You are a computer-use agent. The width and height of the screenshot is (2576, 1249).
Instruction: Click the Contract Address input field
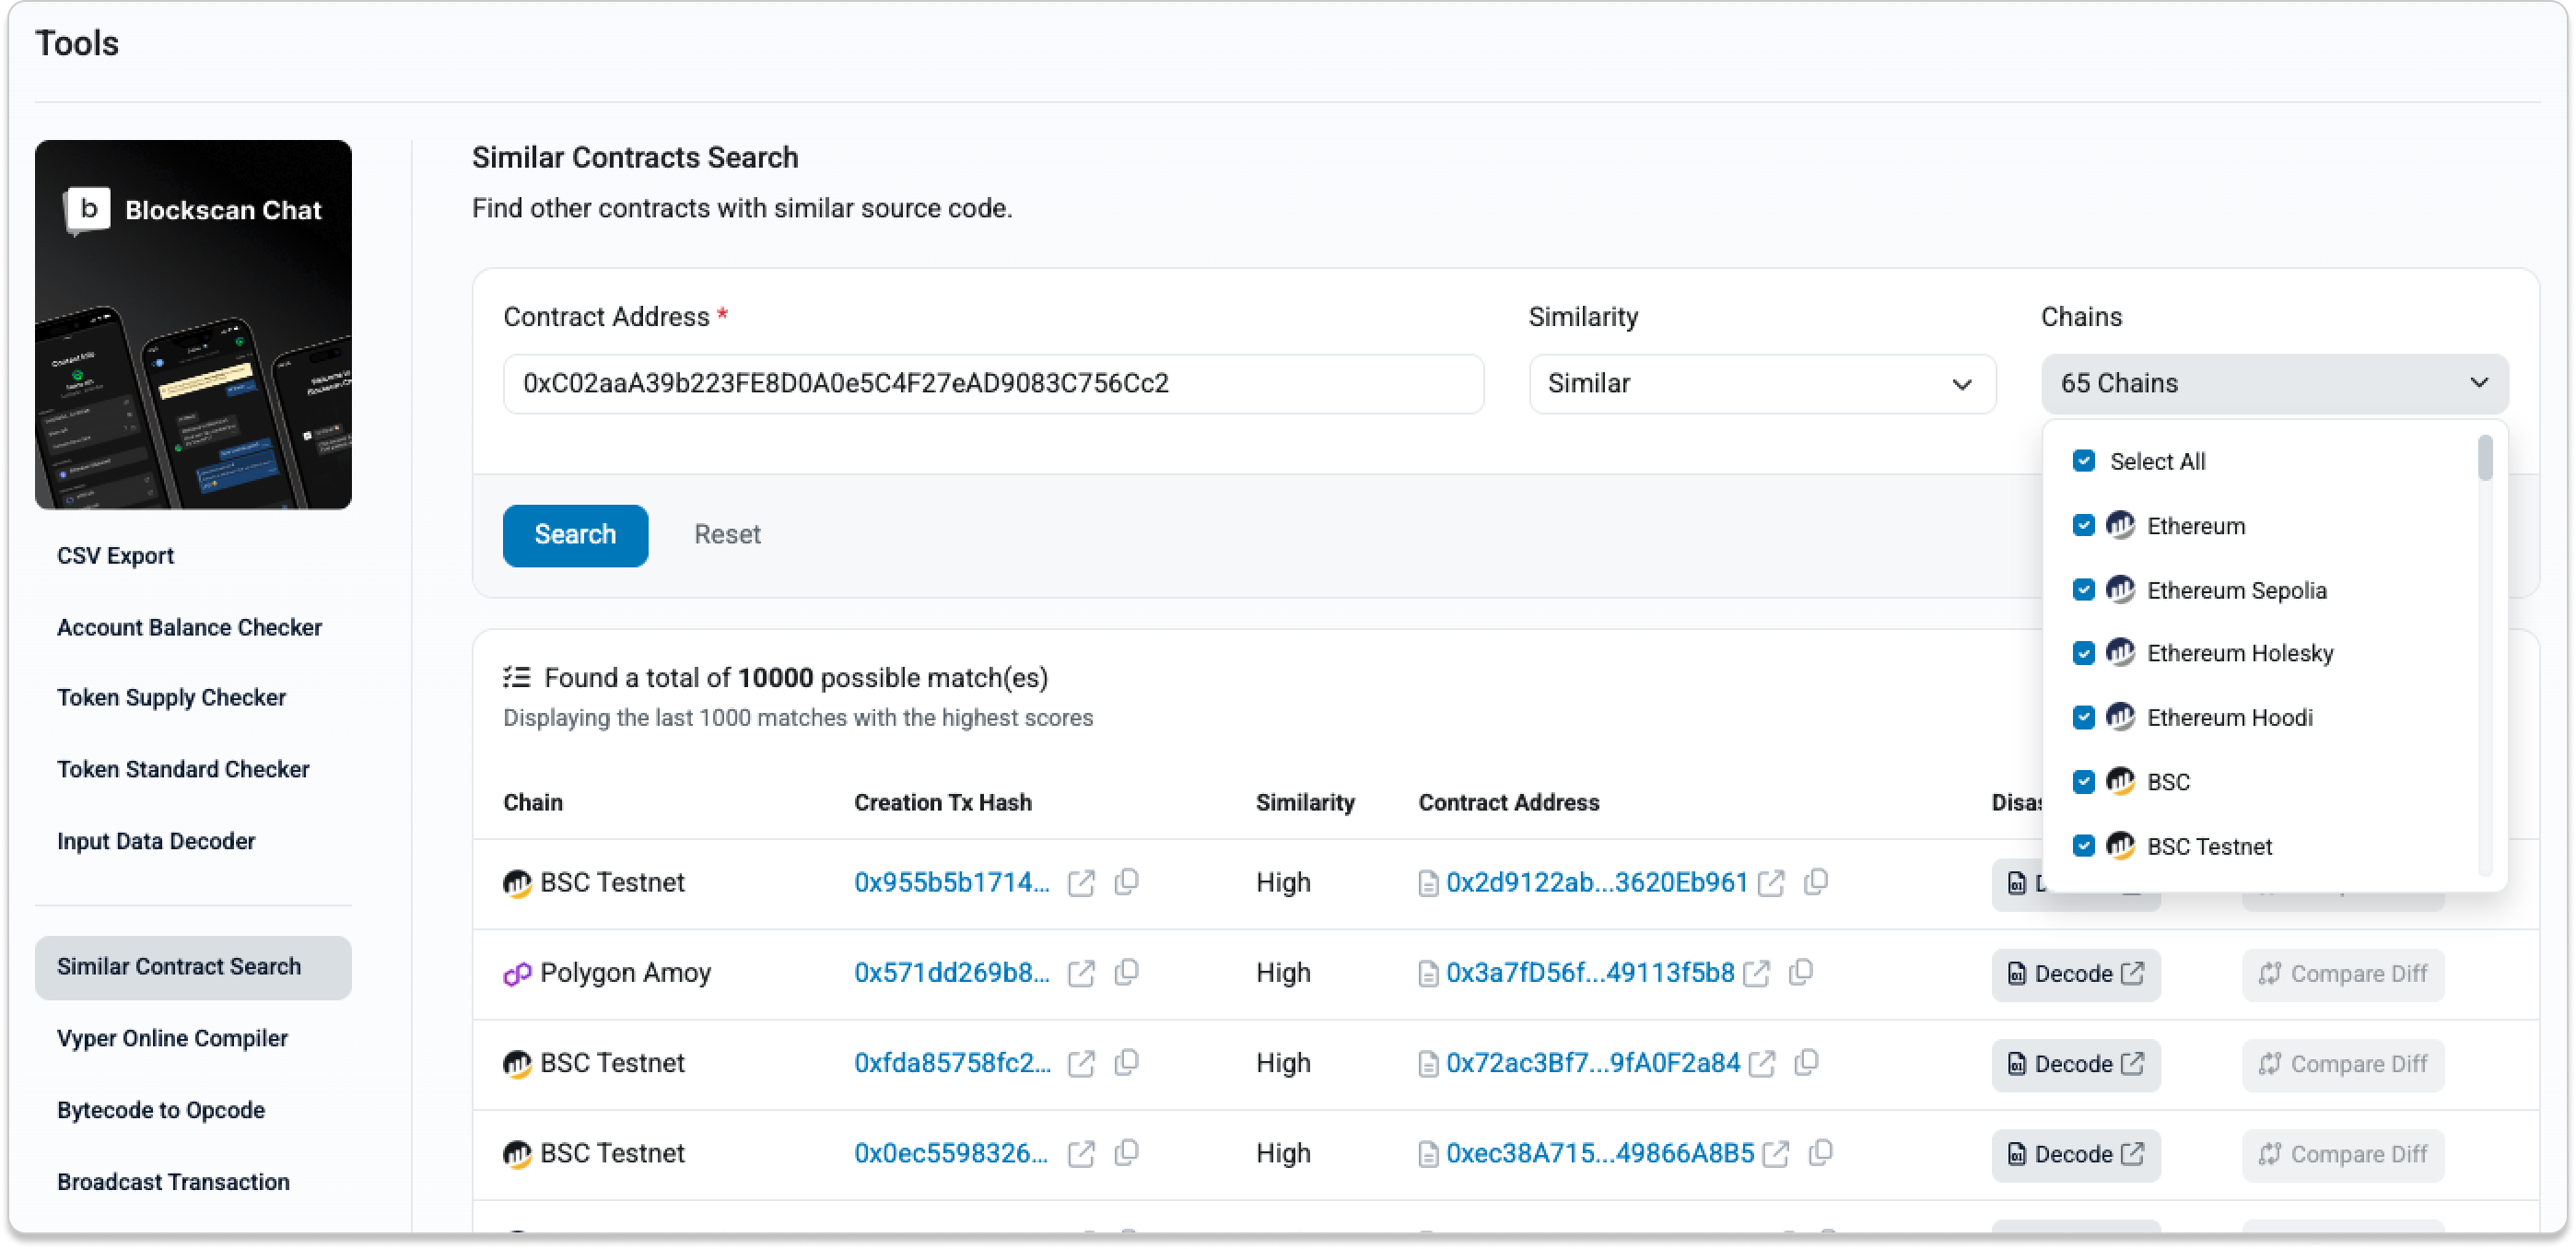click(992, 384)
